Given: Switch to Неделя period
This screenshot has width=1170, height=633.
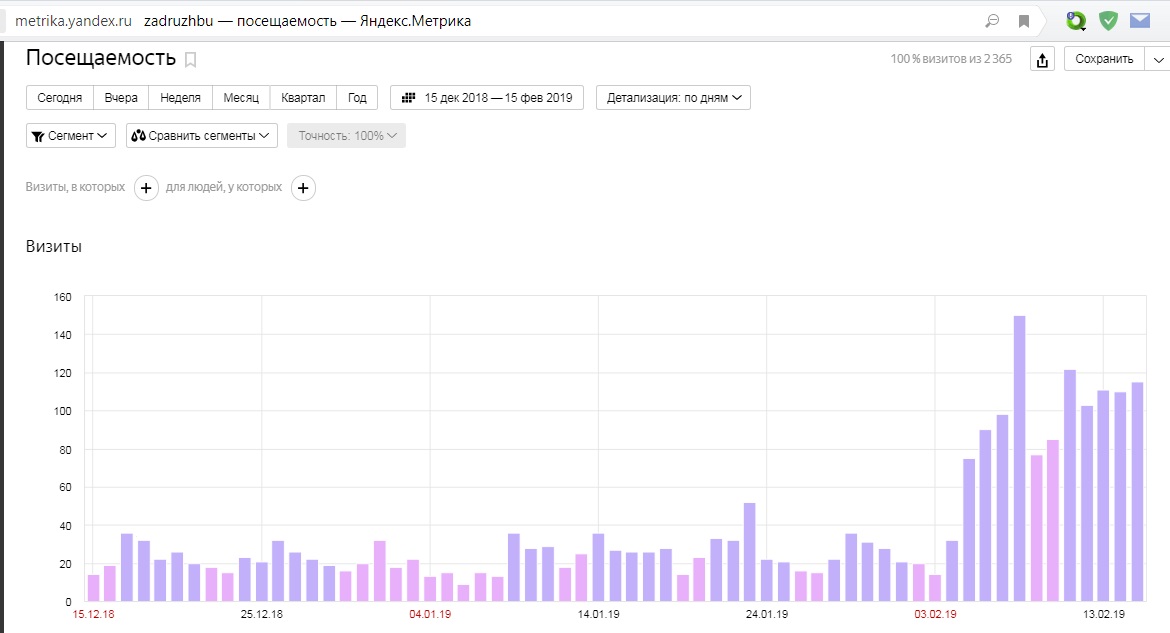Looking at the screenshot, I should [180, 98].
